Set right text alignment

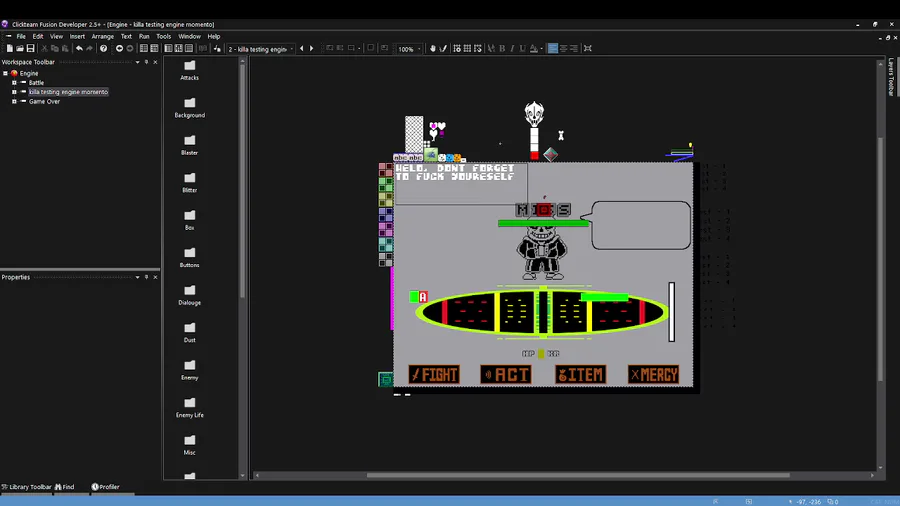[x=574, y=49]
